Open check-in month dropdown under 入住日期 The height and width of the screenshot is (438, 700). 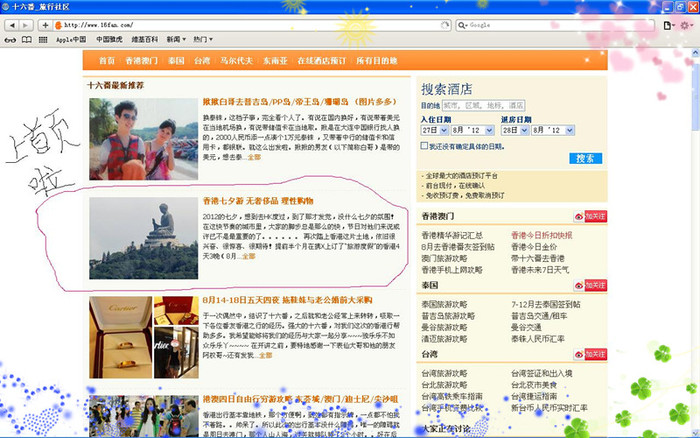click(472, 130)
